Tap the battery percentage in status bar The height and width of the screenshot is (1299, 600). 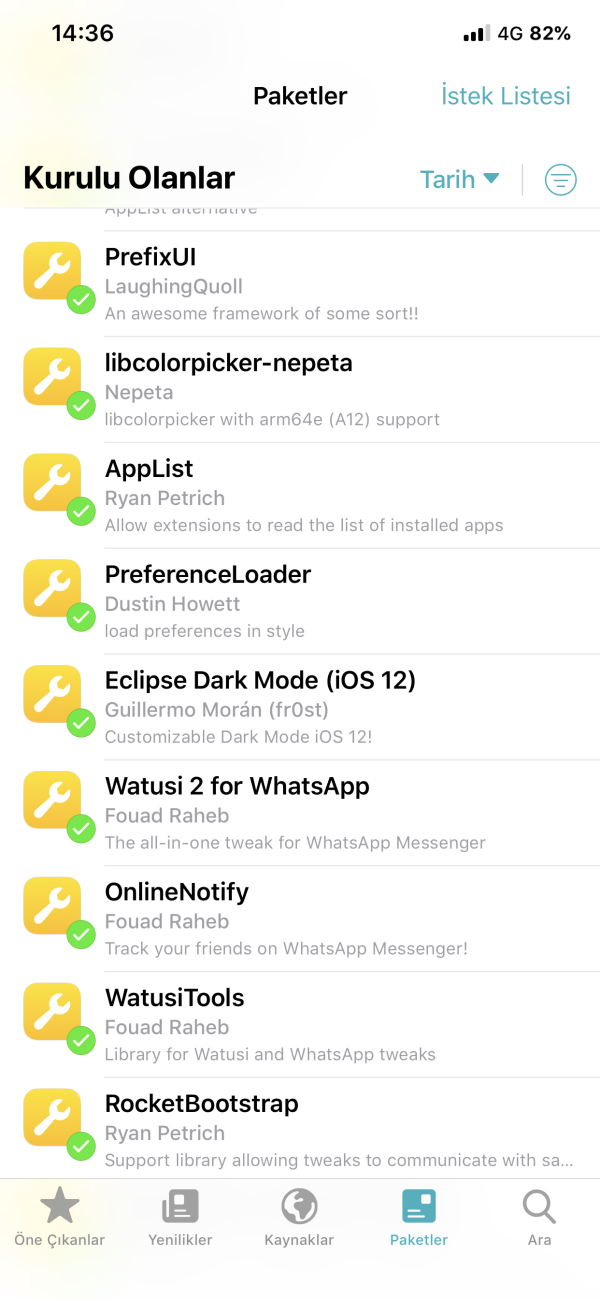click(550, 33)
